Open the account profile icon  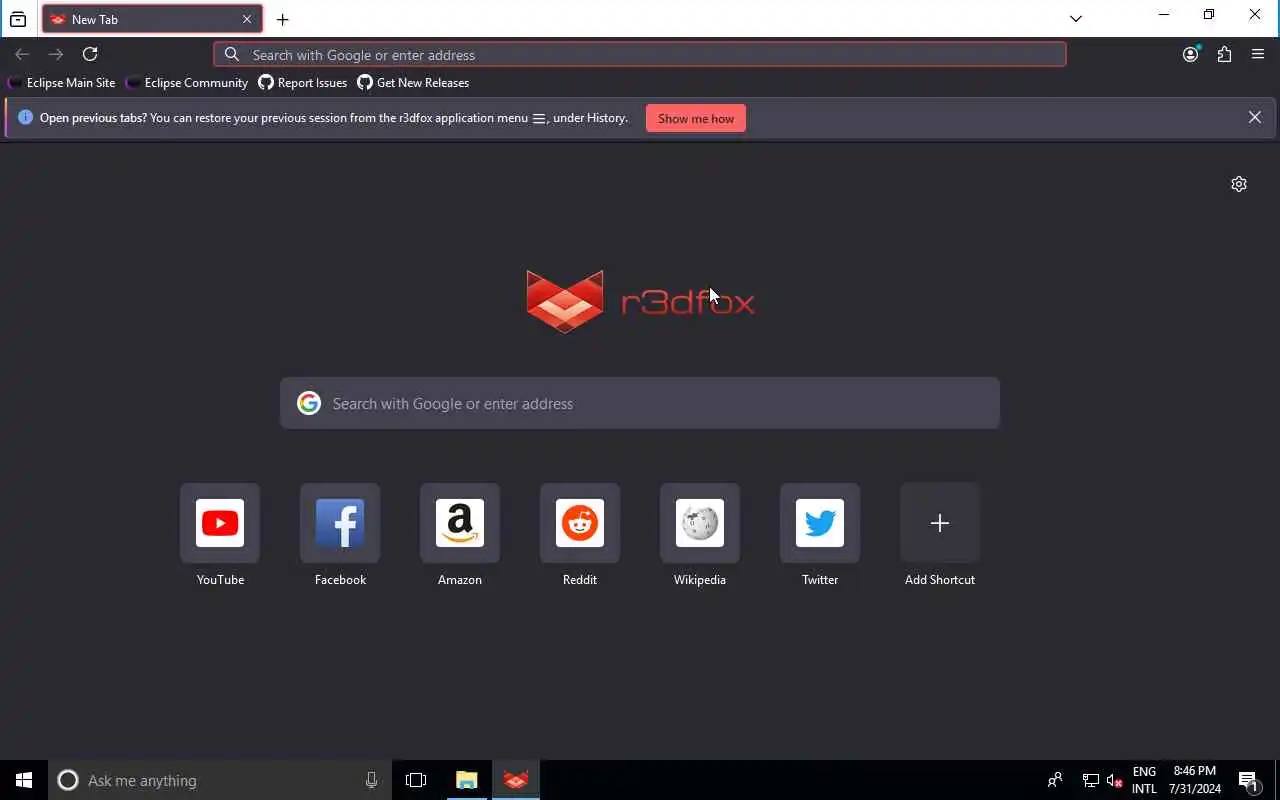tap(1190, 54)
